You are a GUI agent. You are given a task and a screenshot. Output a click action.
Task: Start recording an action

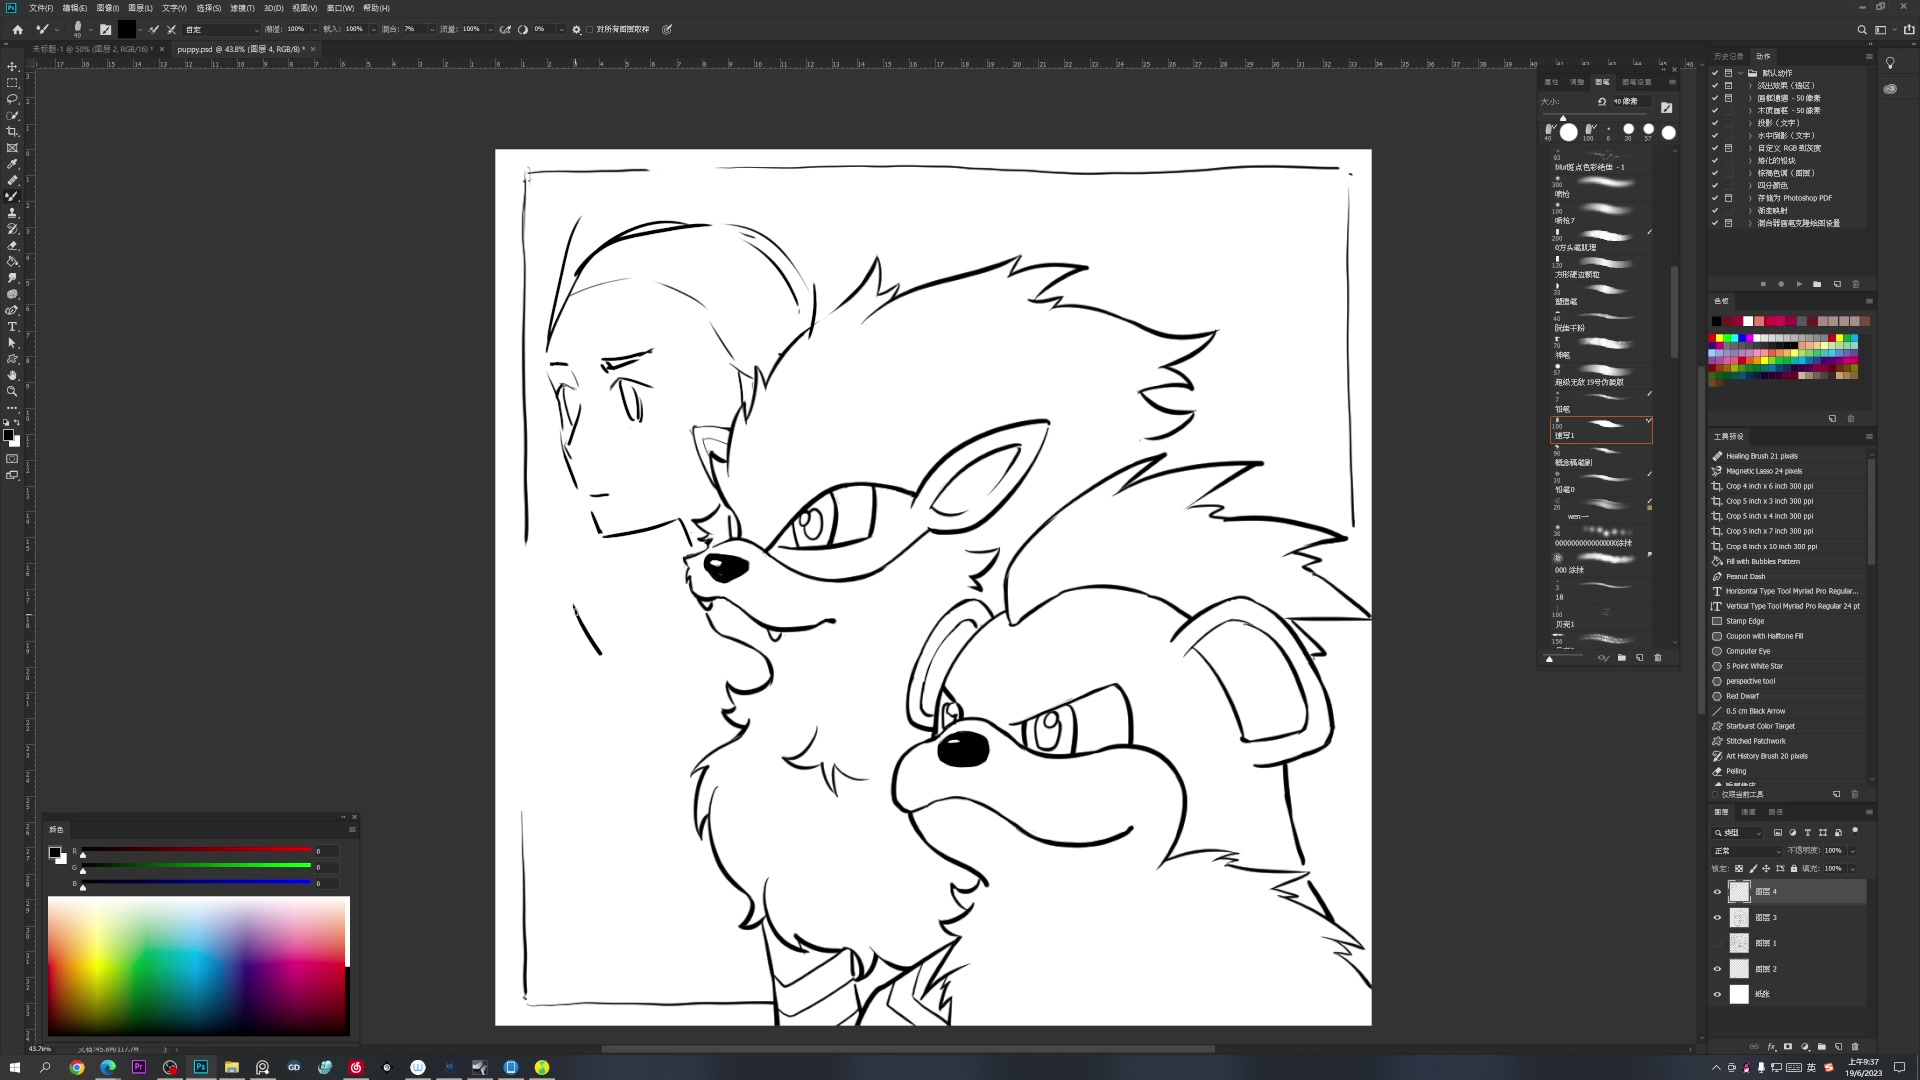1781,284
